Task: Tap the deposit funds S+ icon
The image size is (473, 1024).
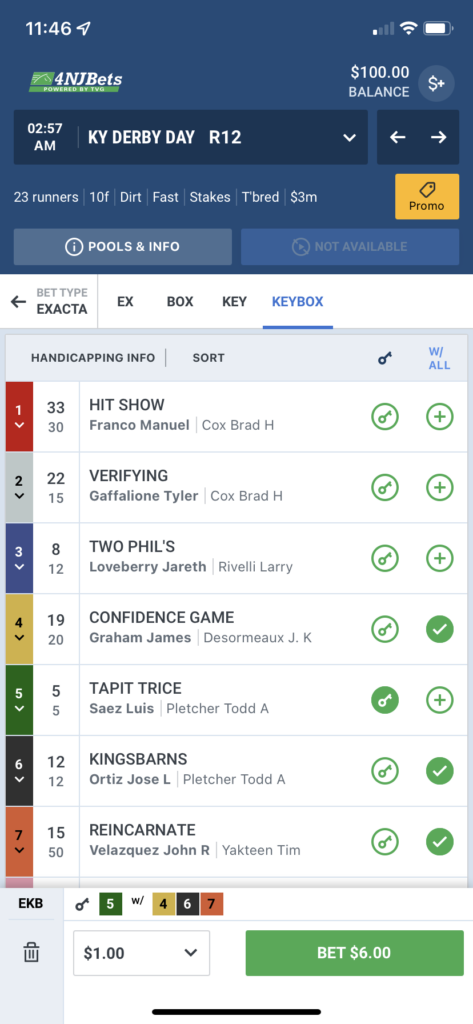Action: (x=436, y=84)
